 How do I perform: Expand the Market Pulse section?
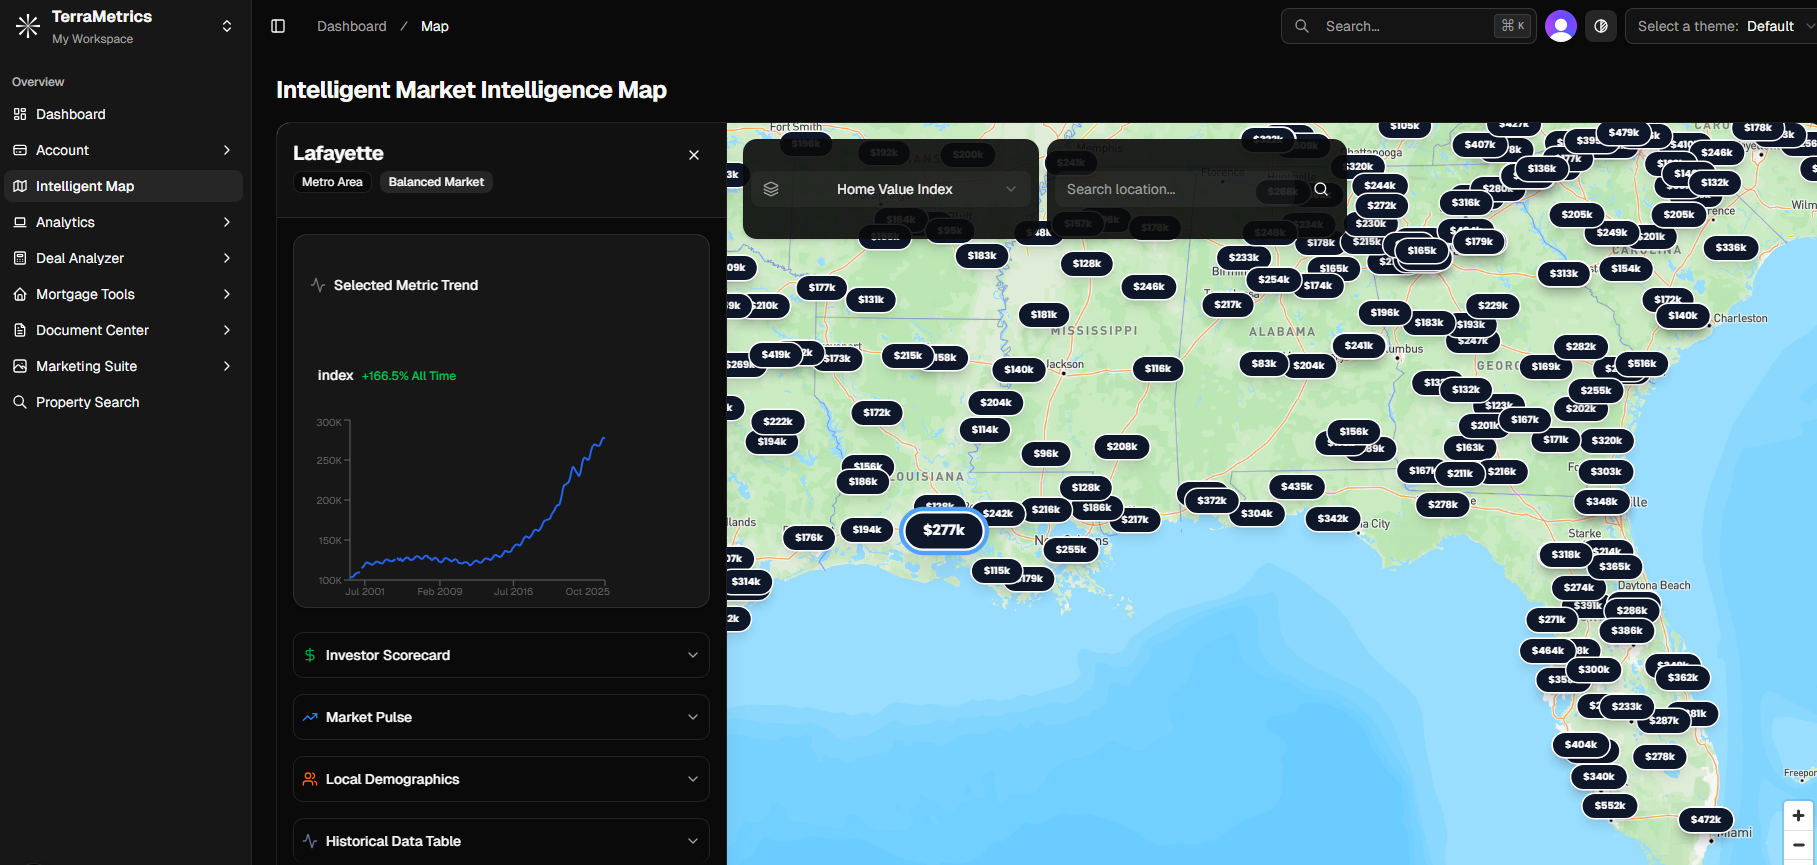pyautogui.click(x=501, y=717)
